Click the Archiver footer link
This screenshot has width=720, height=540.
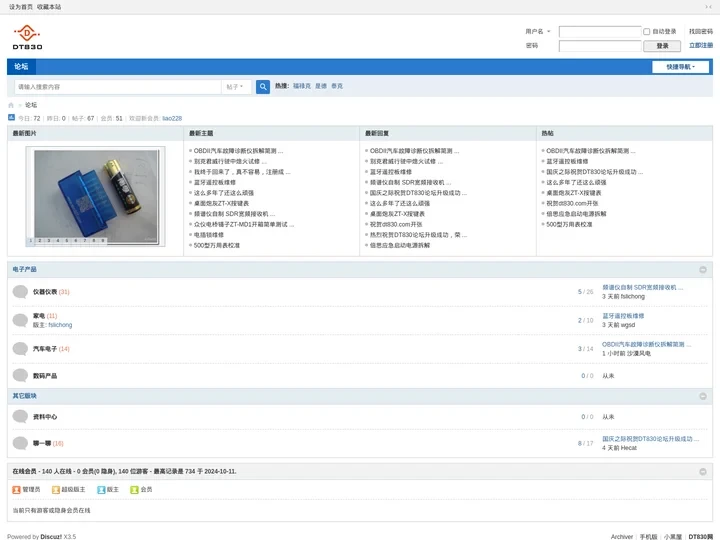622,536
